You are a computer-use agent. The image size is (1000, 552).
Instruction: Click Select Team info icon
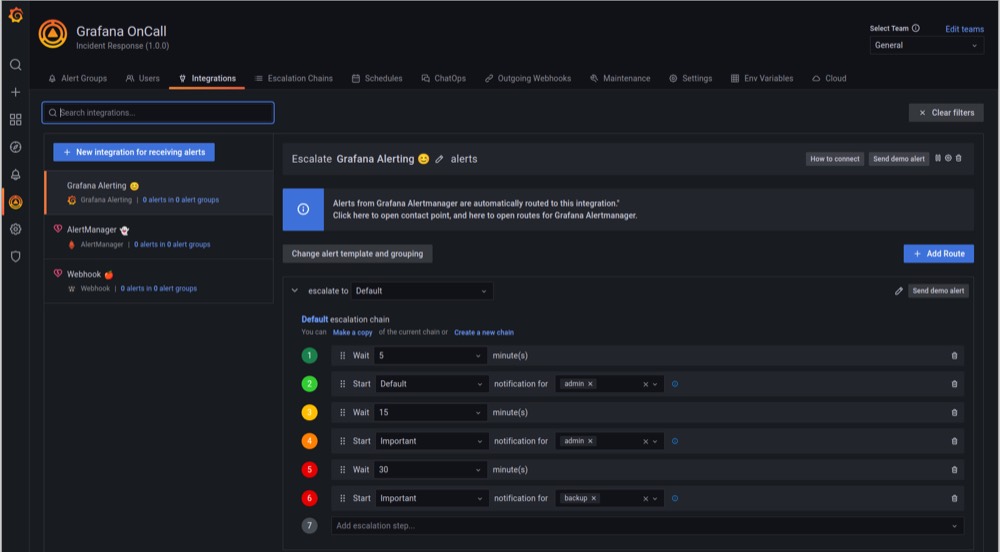pyautogui.click(x=916, y=28)
